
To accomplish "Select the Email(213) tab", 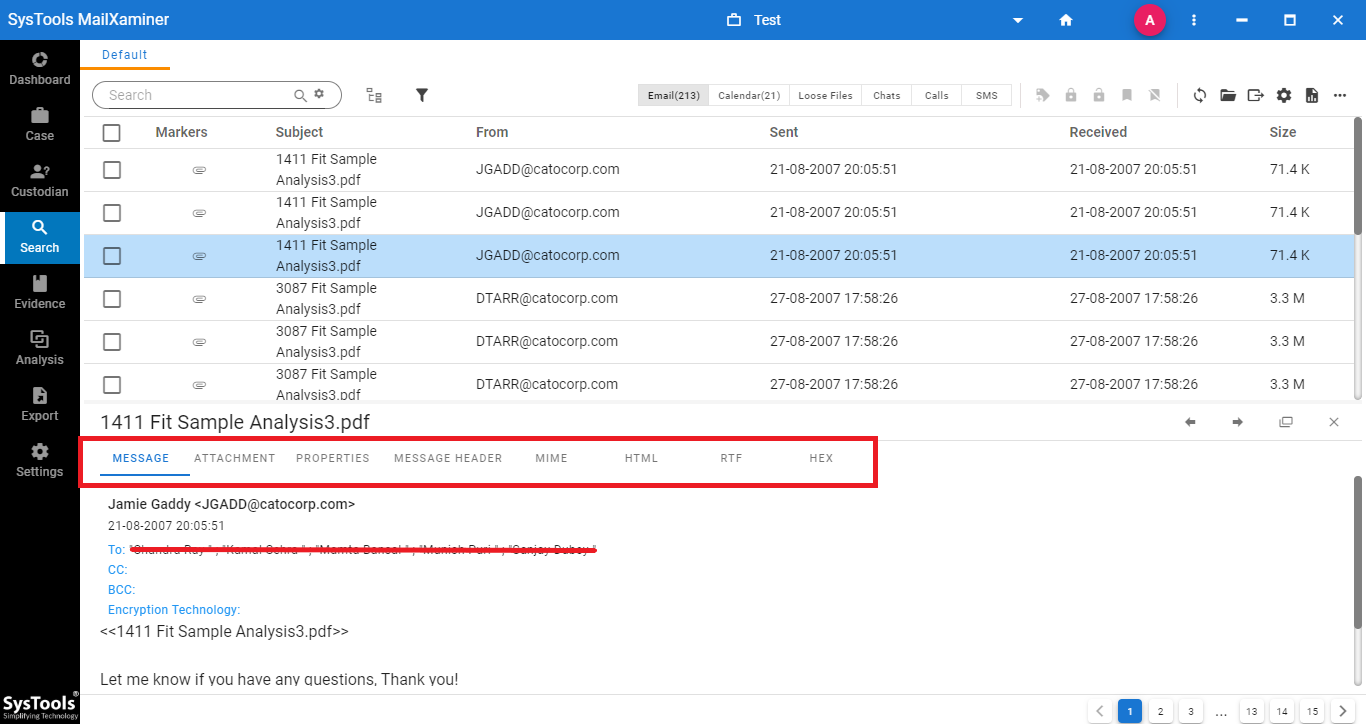I will 674,95.
